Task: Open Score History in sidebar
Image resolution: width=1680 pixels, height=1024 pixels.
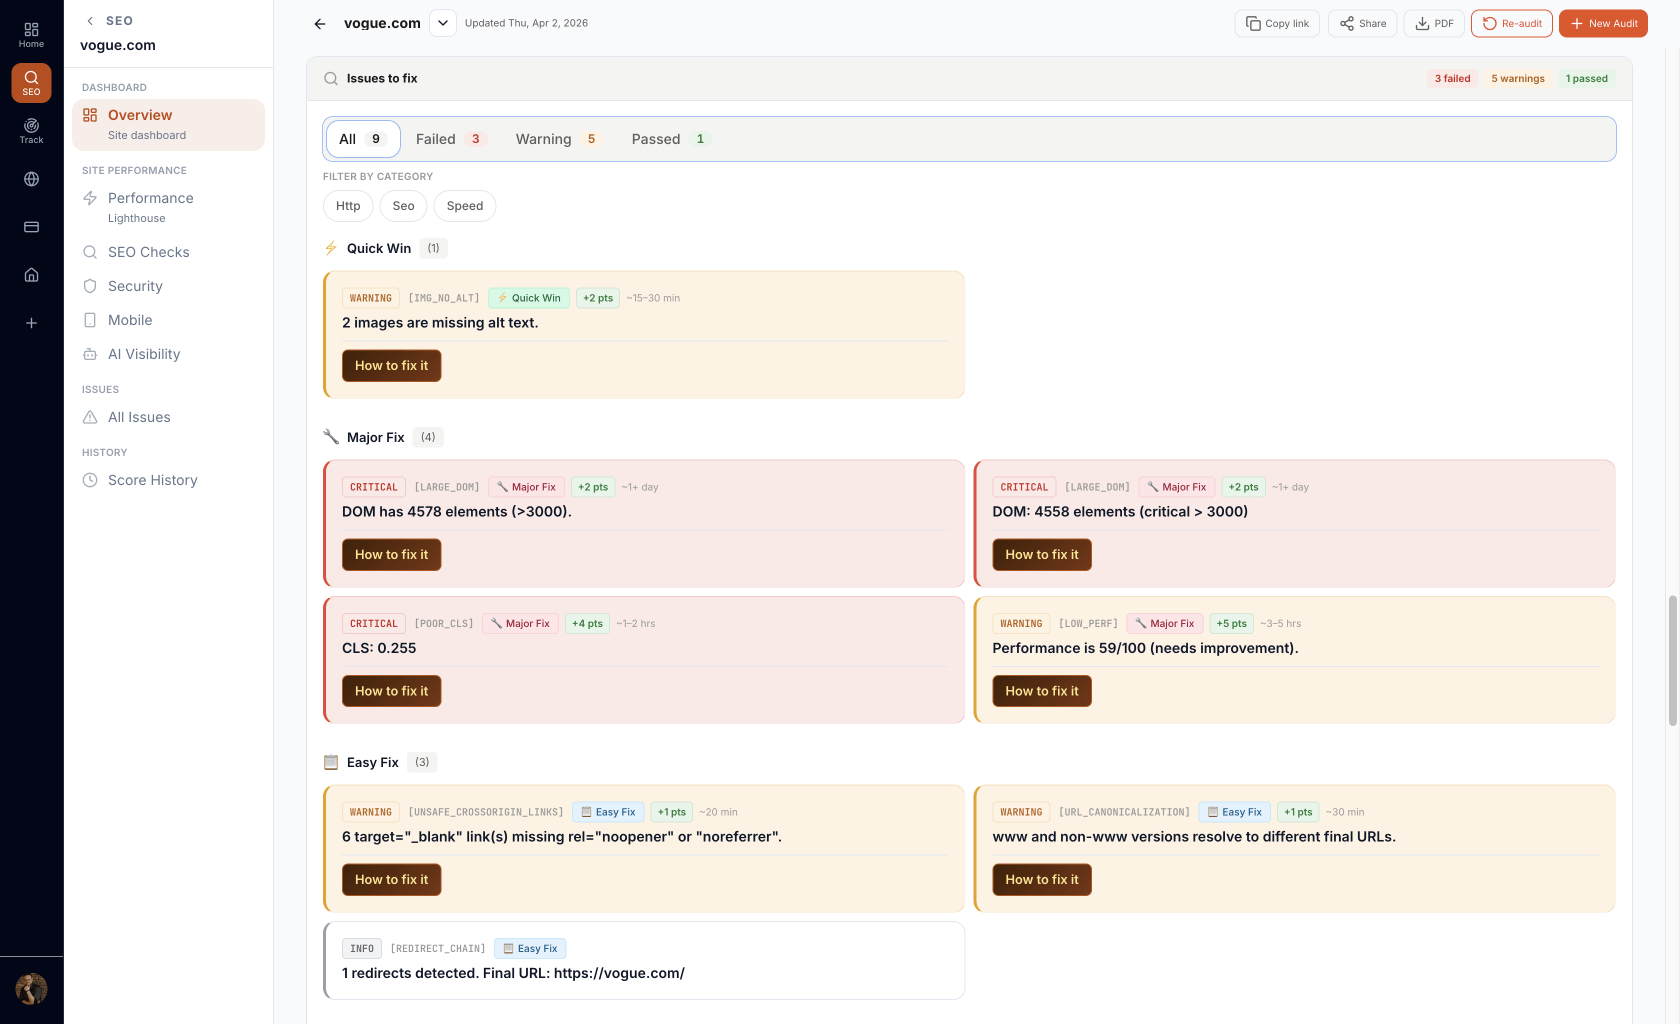Action: [153, 480]
